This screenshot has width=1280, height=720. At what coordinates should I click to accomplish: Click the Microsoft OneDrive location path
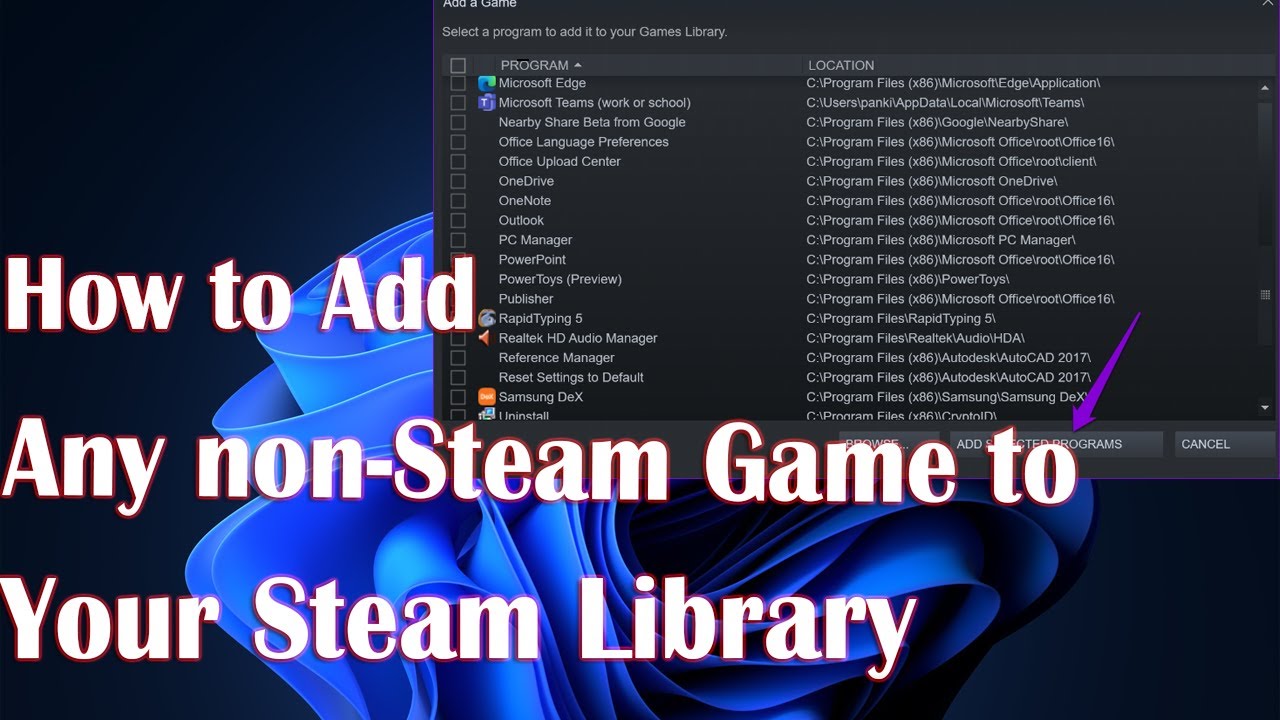click(932, 181)
